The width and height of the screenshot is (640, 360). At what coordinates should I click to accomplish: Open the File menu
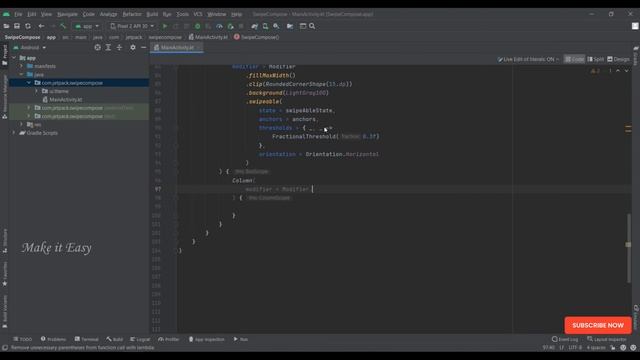(x=18, y=14)
